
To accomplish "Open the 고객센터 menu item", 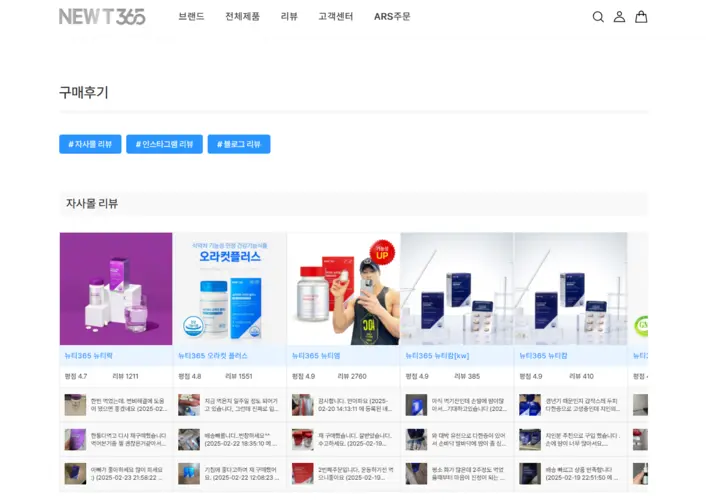I will click(336, 17).
